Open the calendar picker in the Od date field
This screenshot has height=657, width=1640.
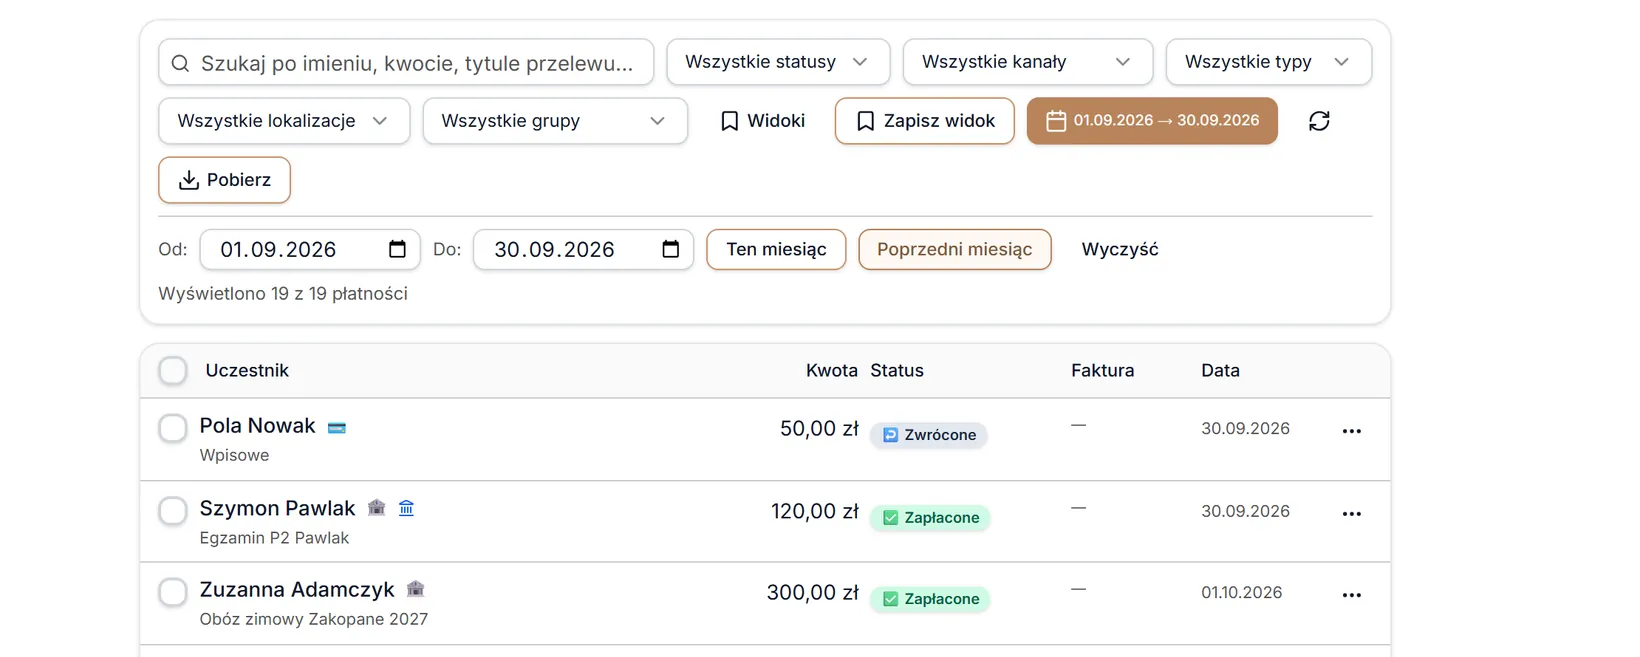397,249
